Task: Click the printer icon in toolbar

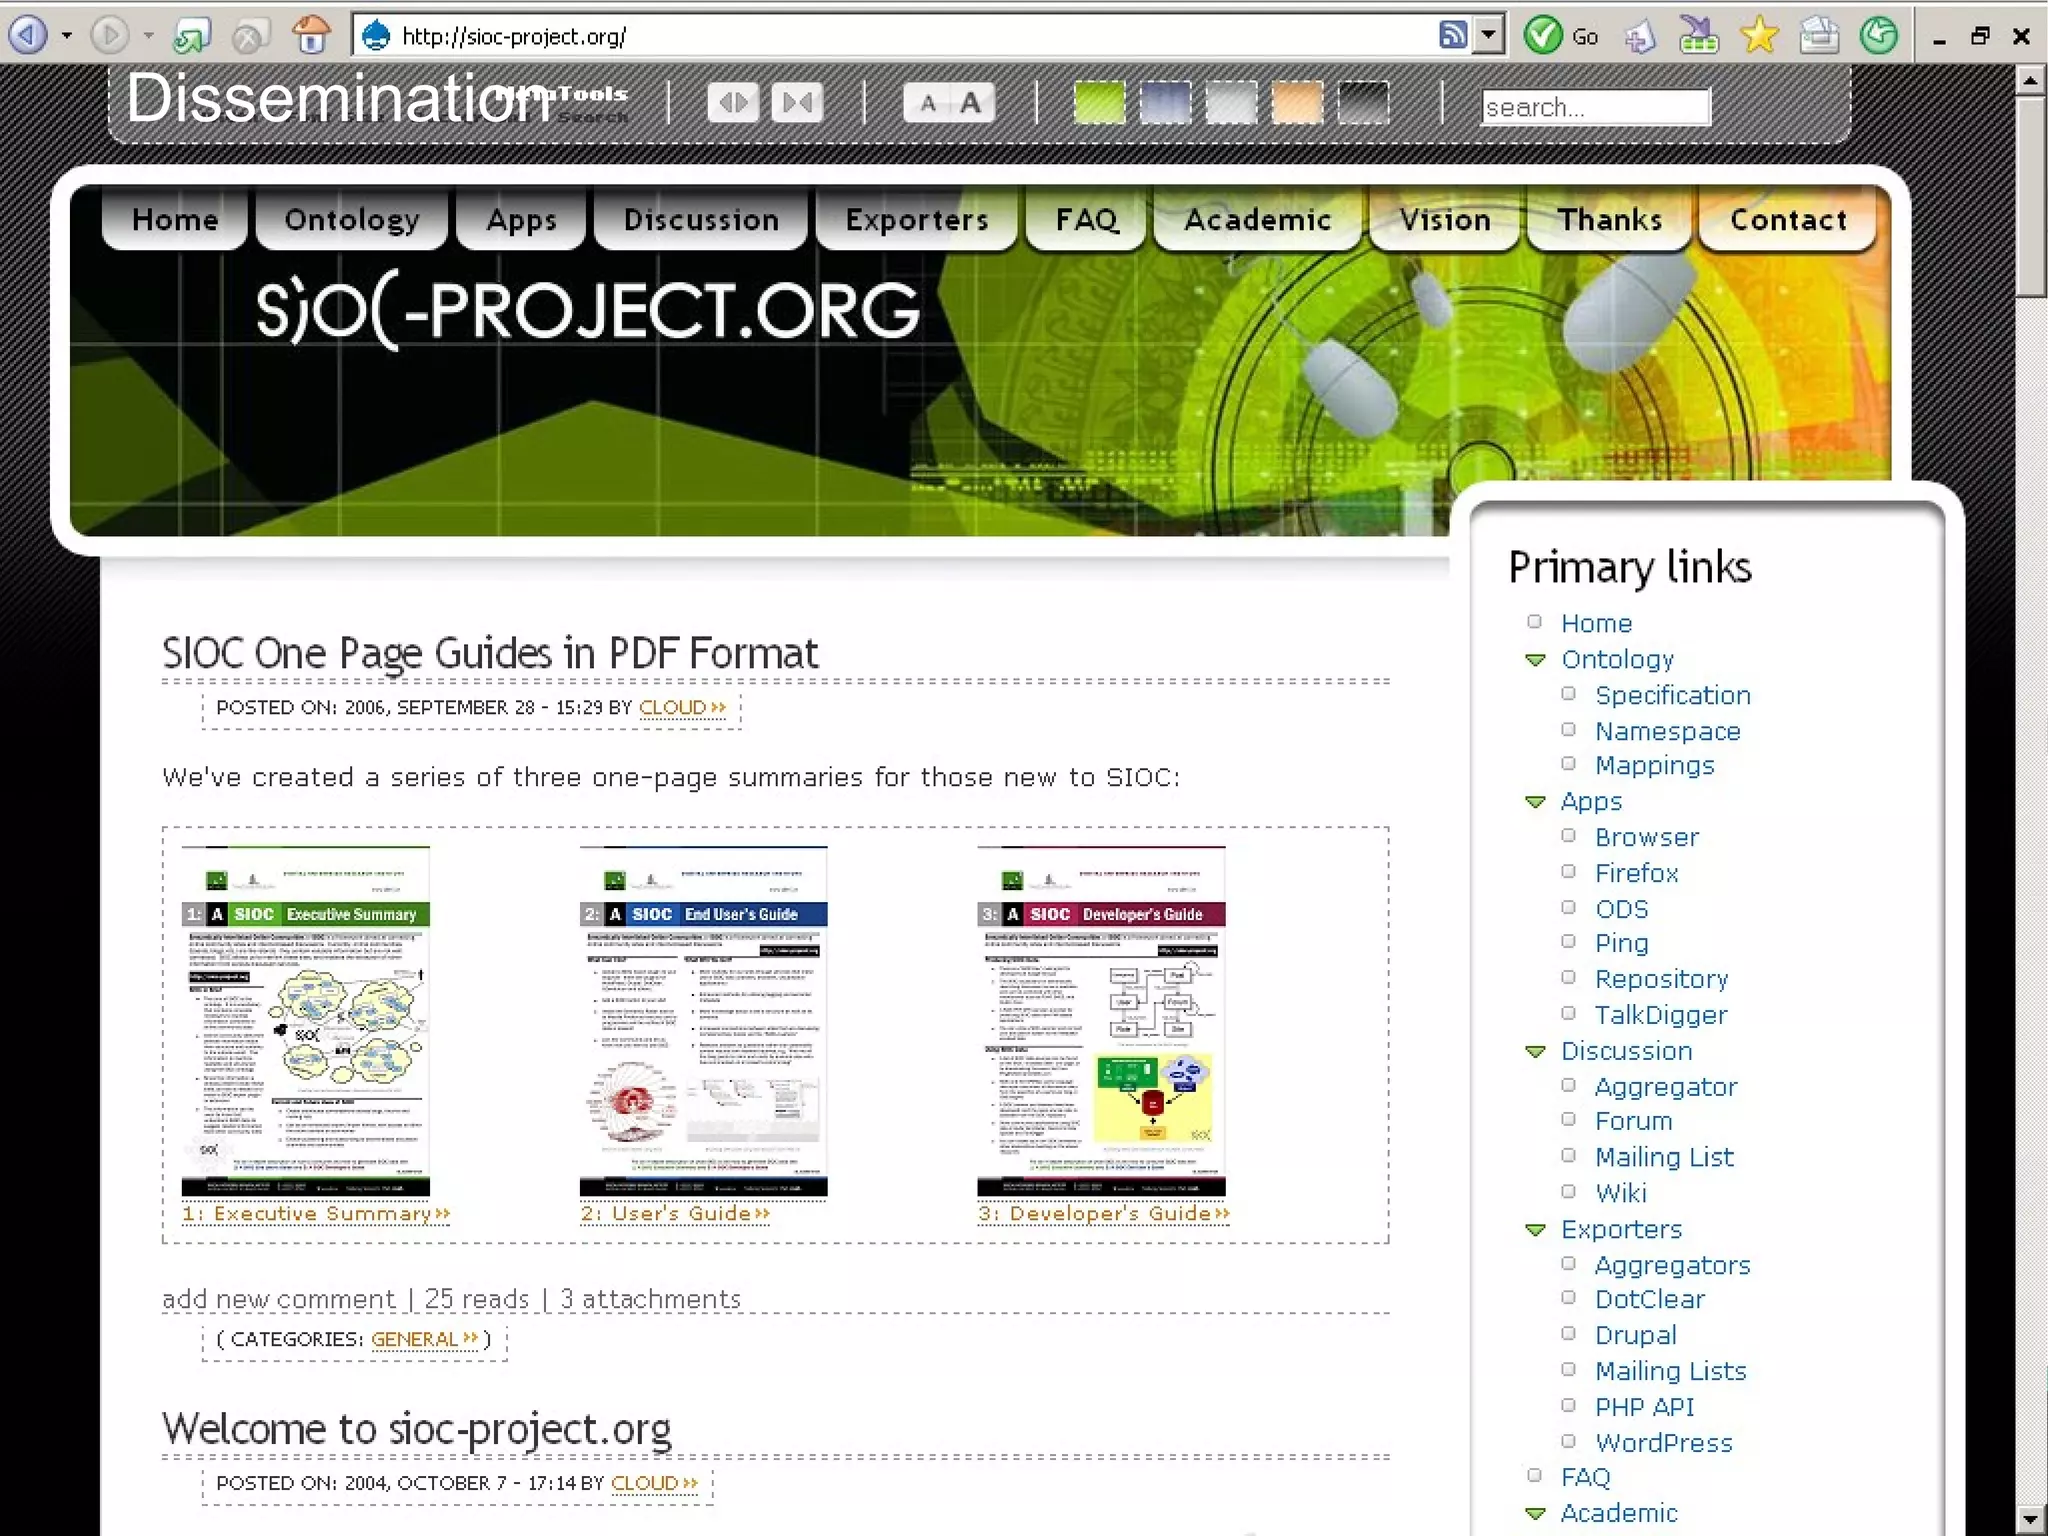Action: click(1819, 36)
